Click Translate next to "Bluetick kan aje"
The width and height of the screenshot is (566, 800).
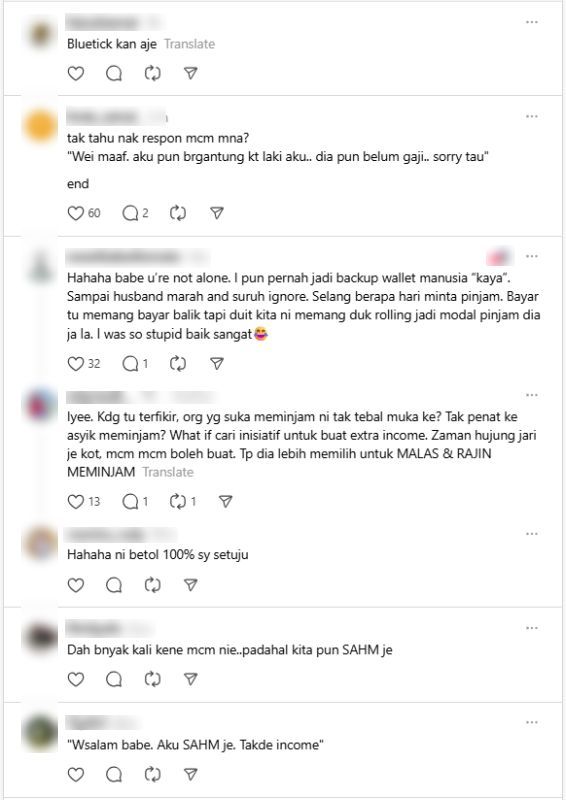point(189,44)
